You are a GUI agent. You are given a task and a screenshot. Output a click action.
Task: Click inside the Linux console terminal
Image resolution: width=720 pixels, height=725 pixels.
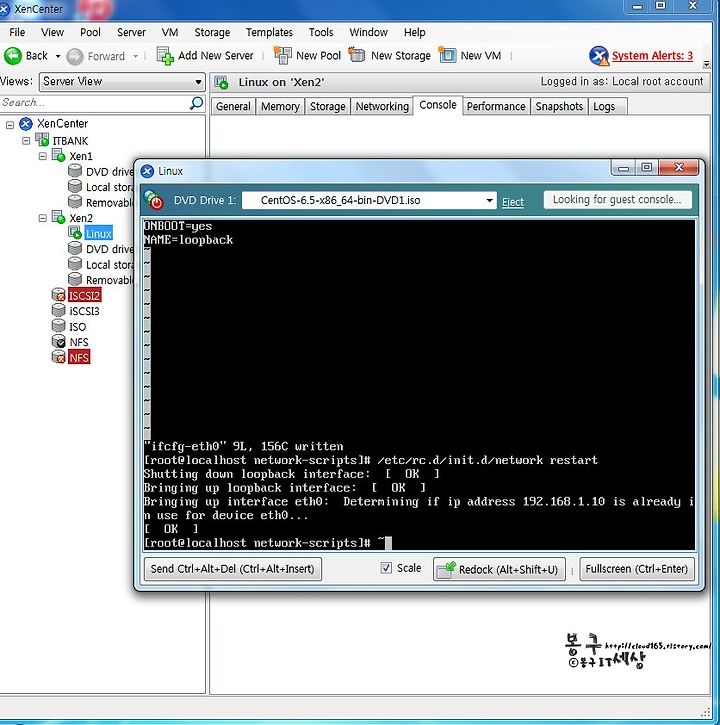pos(419,385)
